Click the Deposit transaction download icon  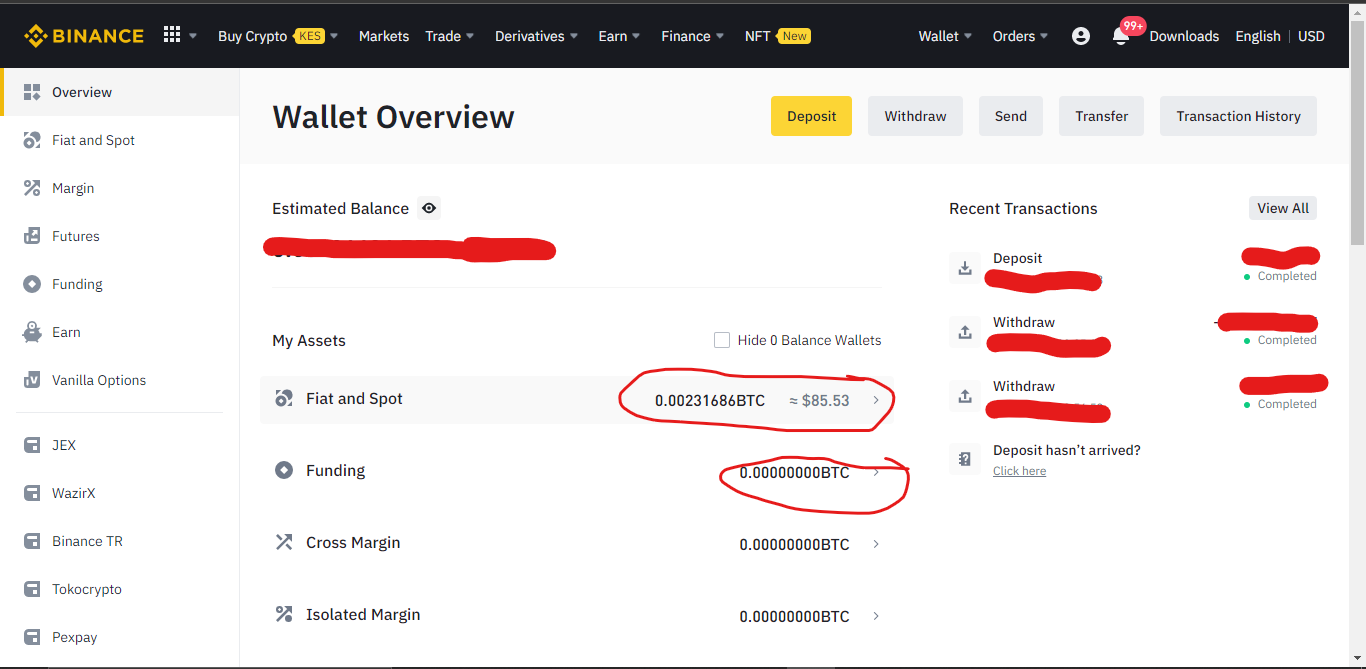click(965, 267)
